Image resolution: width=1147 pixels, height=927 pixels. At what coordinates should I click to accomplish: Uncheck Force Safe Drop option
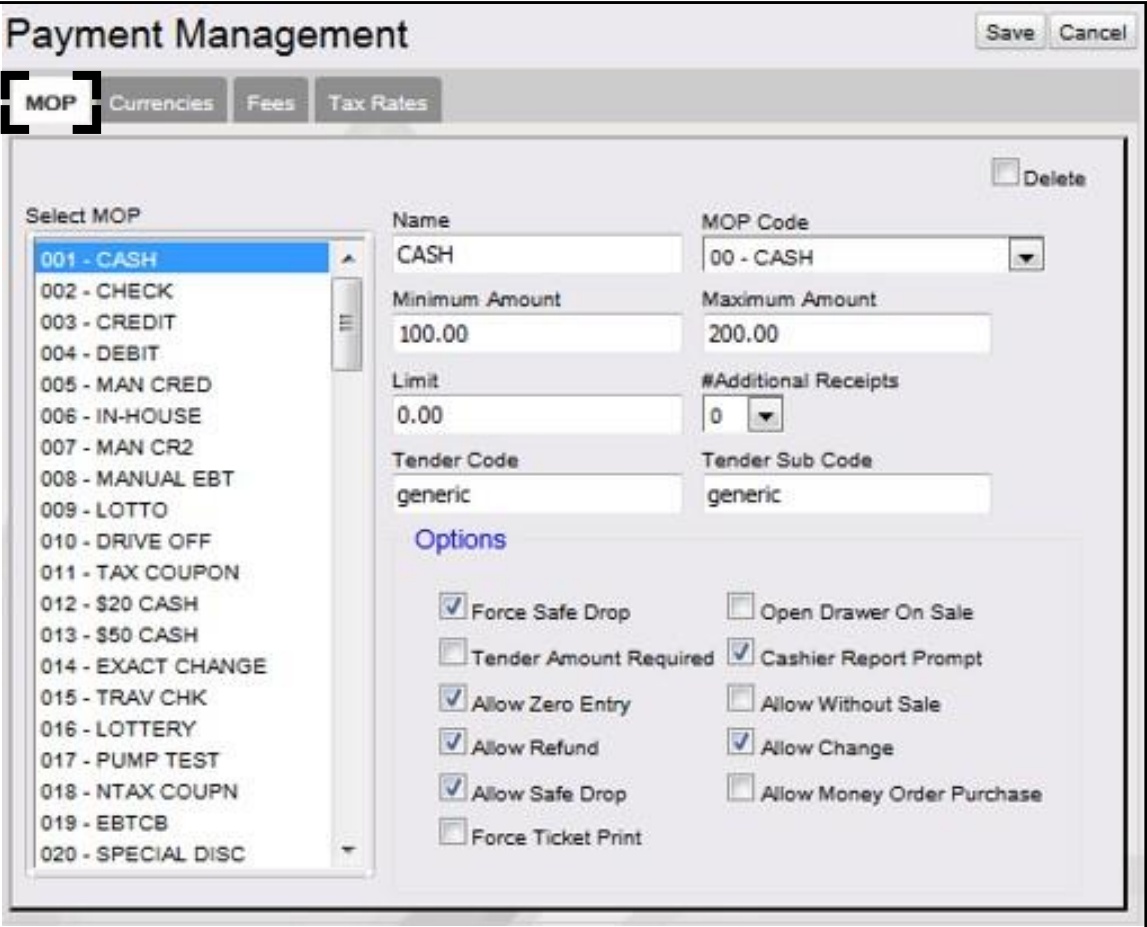tap(453, 607)
